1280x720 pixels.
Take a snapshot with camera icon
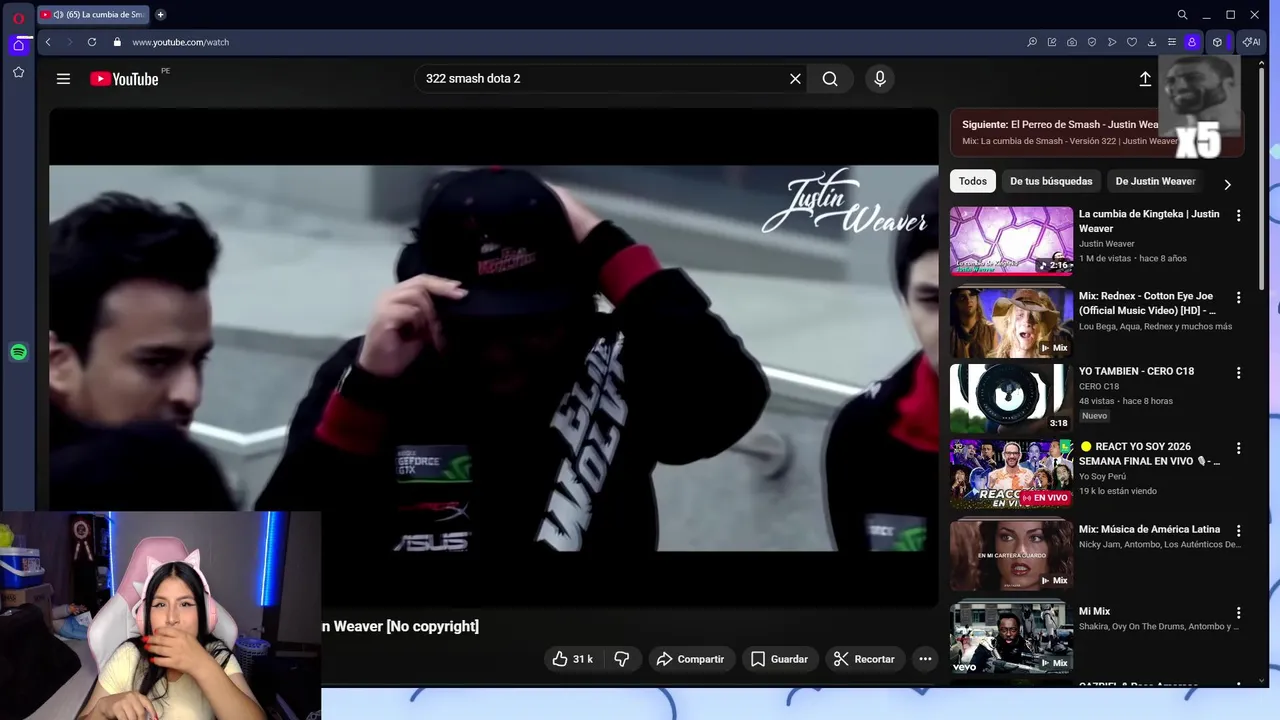point(1072,42)
